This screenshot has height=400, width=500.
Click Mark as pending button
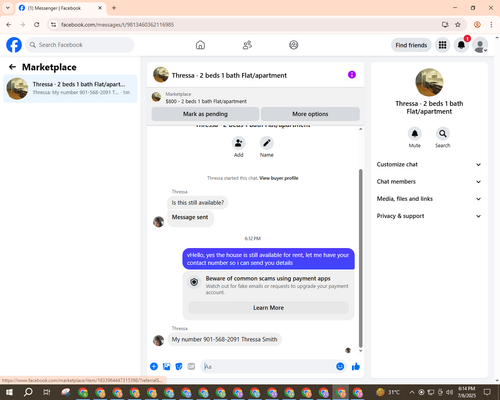[x=205, y=114]
